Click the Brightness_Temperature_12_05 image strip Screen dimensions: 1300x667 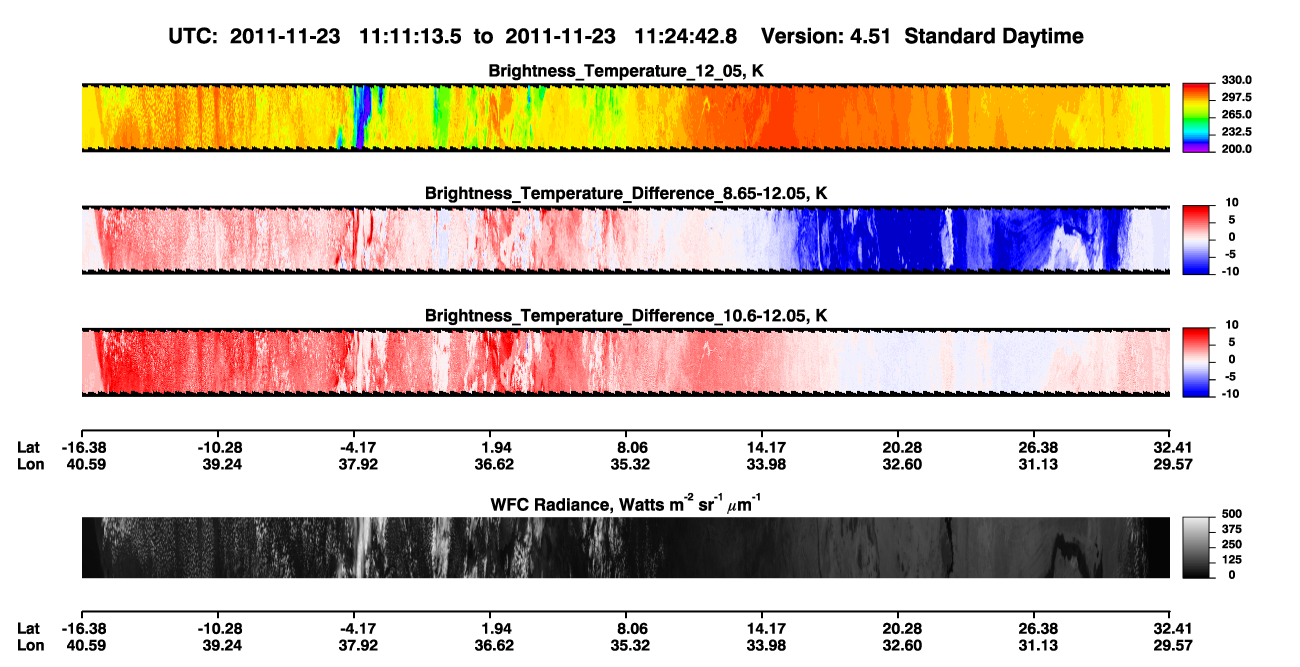pos(625,117)
